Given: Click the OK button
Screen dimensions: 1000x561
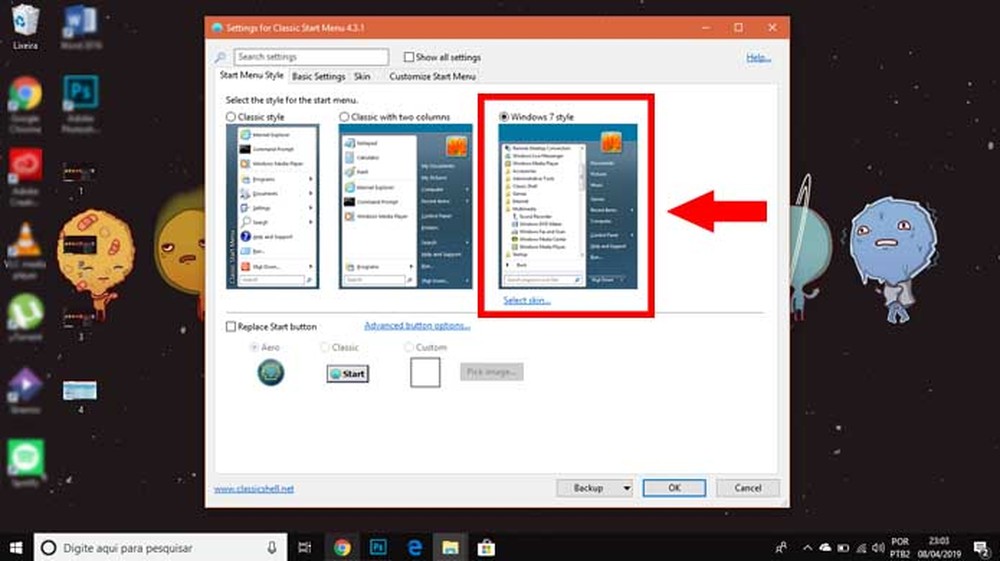Looking at the screenshot, I should (674, 488).
